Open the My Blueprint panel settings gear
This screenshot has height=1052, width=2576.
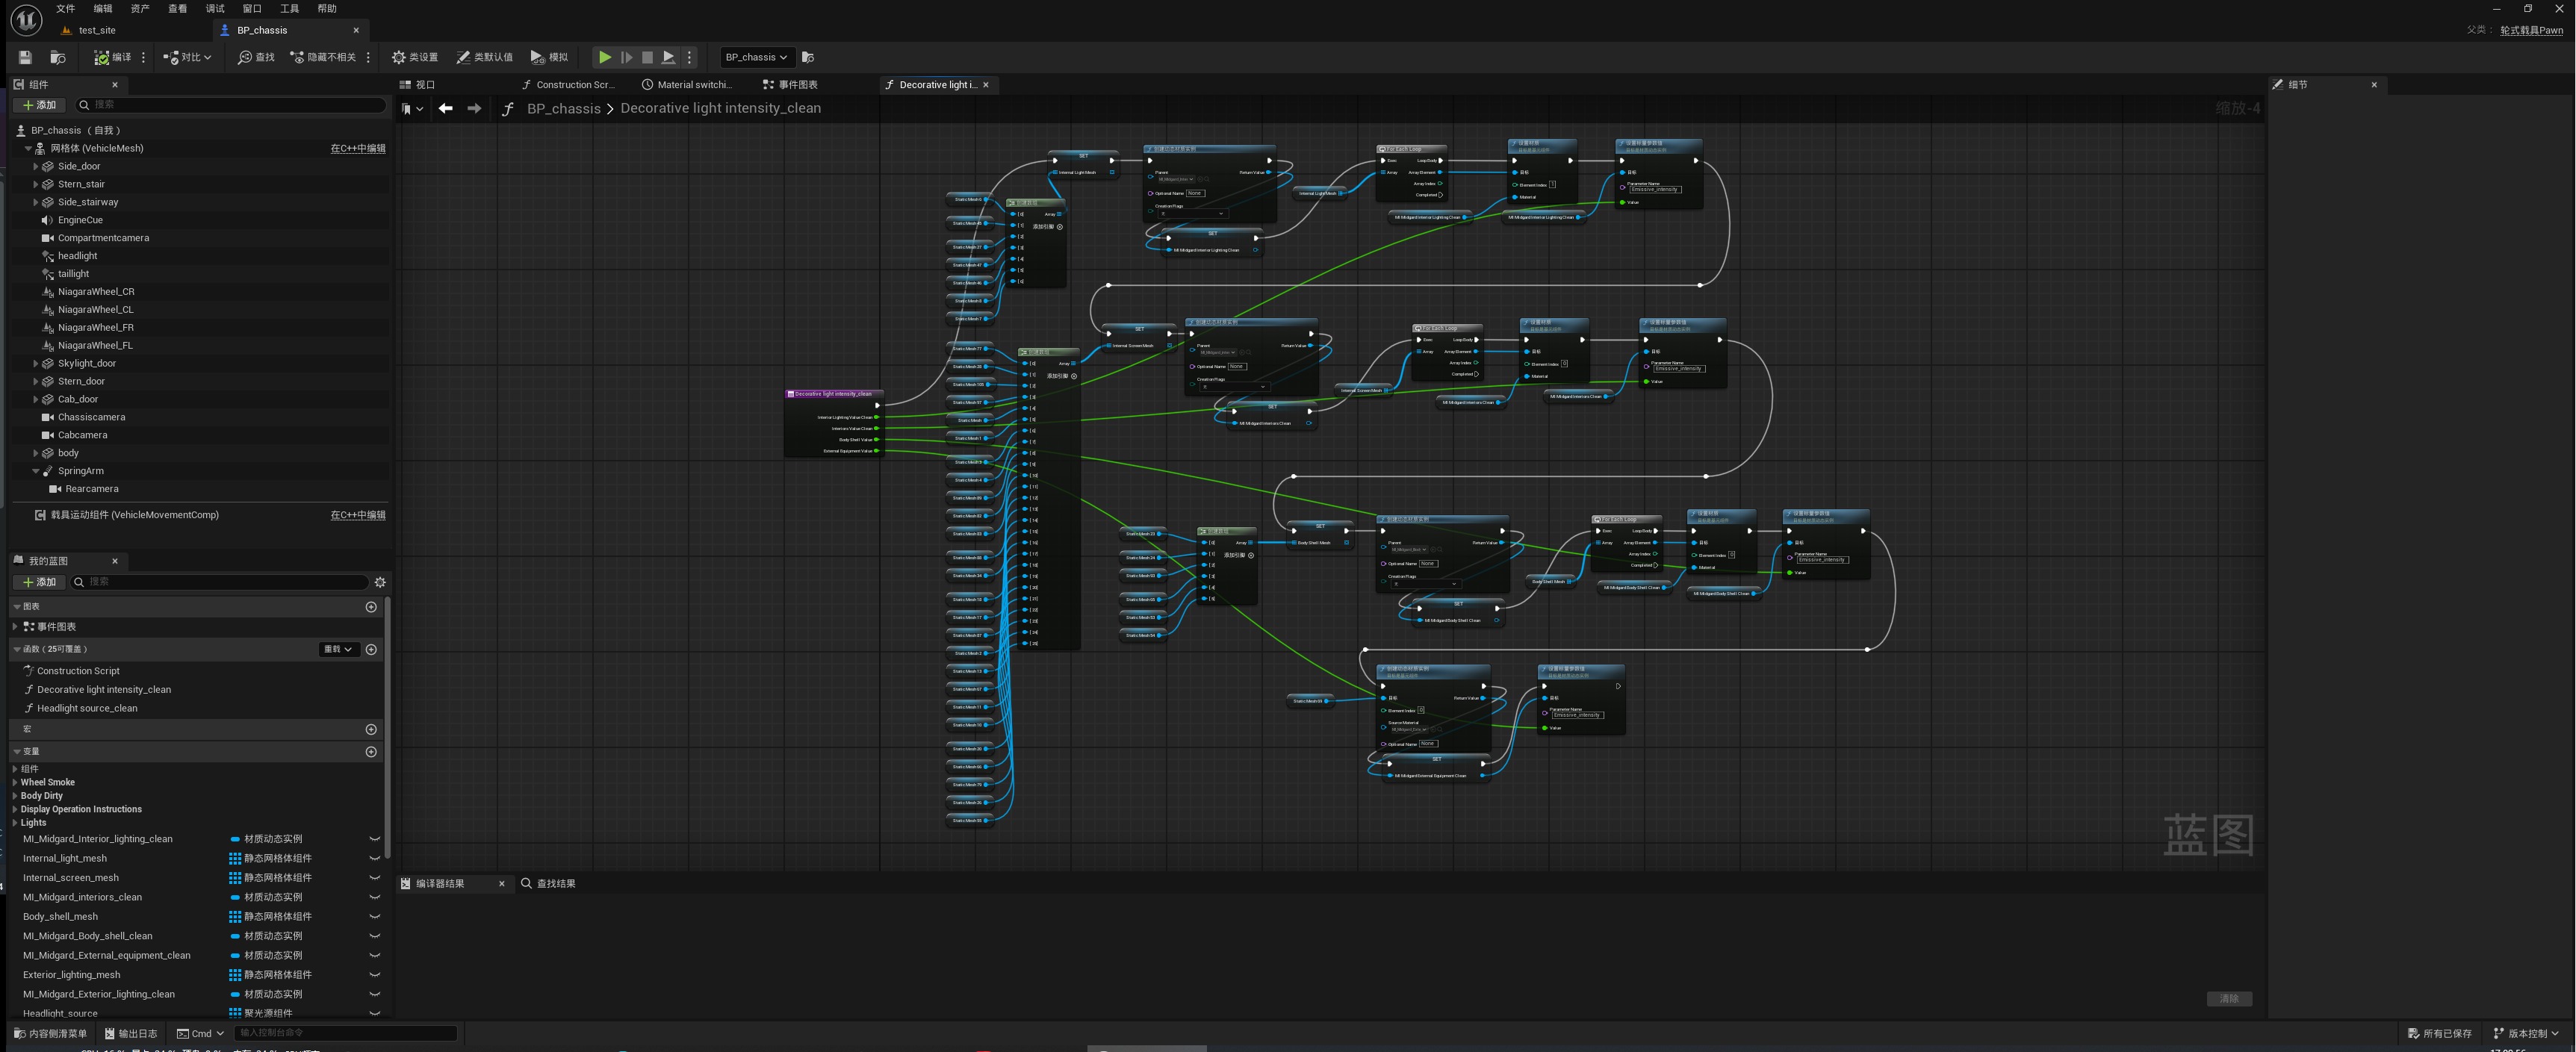380,582
